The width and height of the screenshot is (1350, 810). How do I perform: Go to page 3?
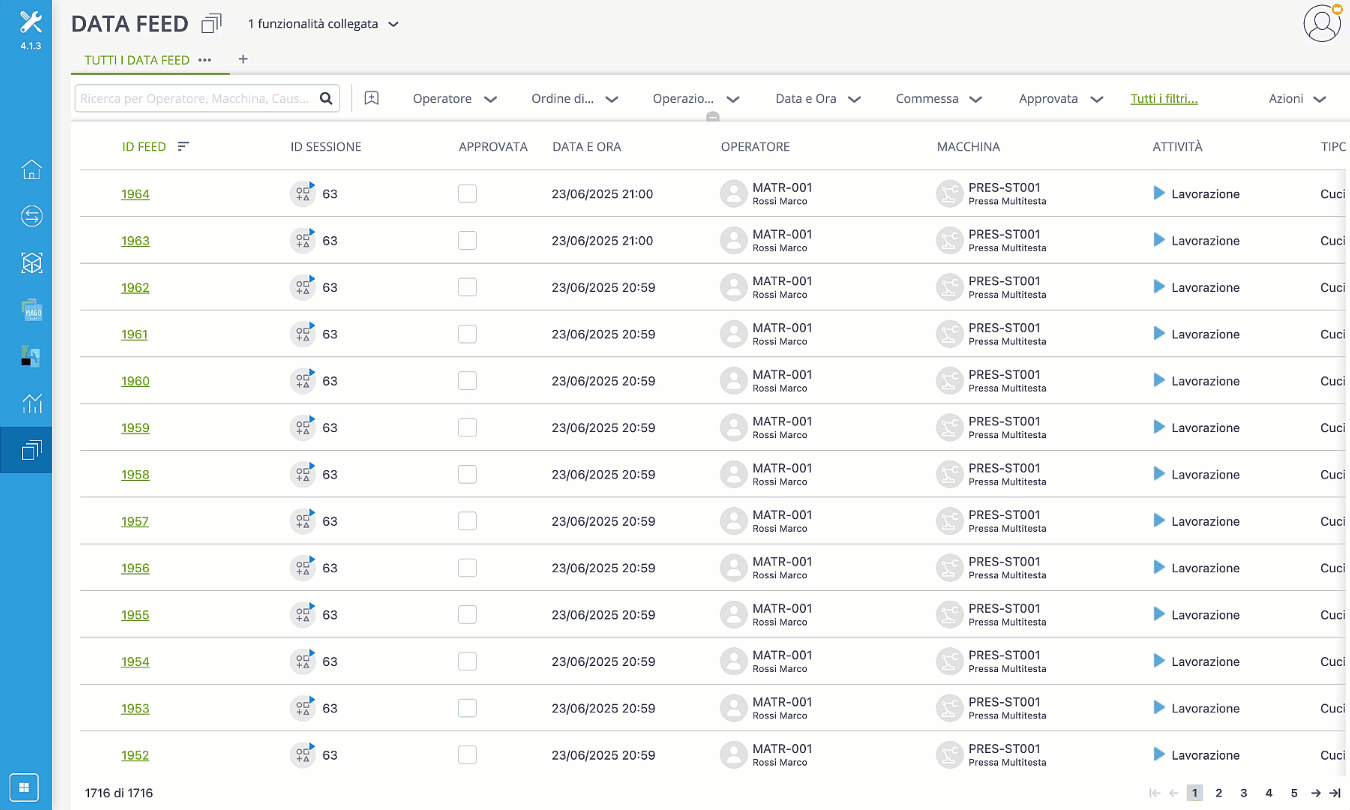[x=1244, y=793]
